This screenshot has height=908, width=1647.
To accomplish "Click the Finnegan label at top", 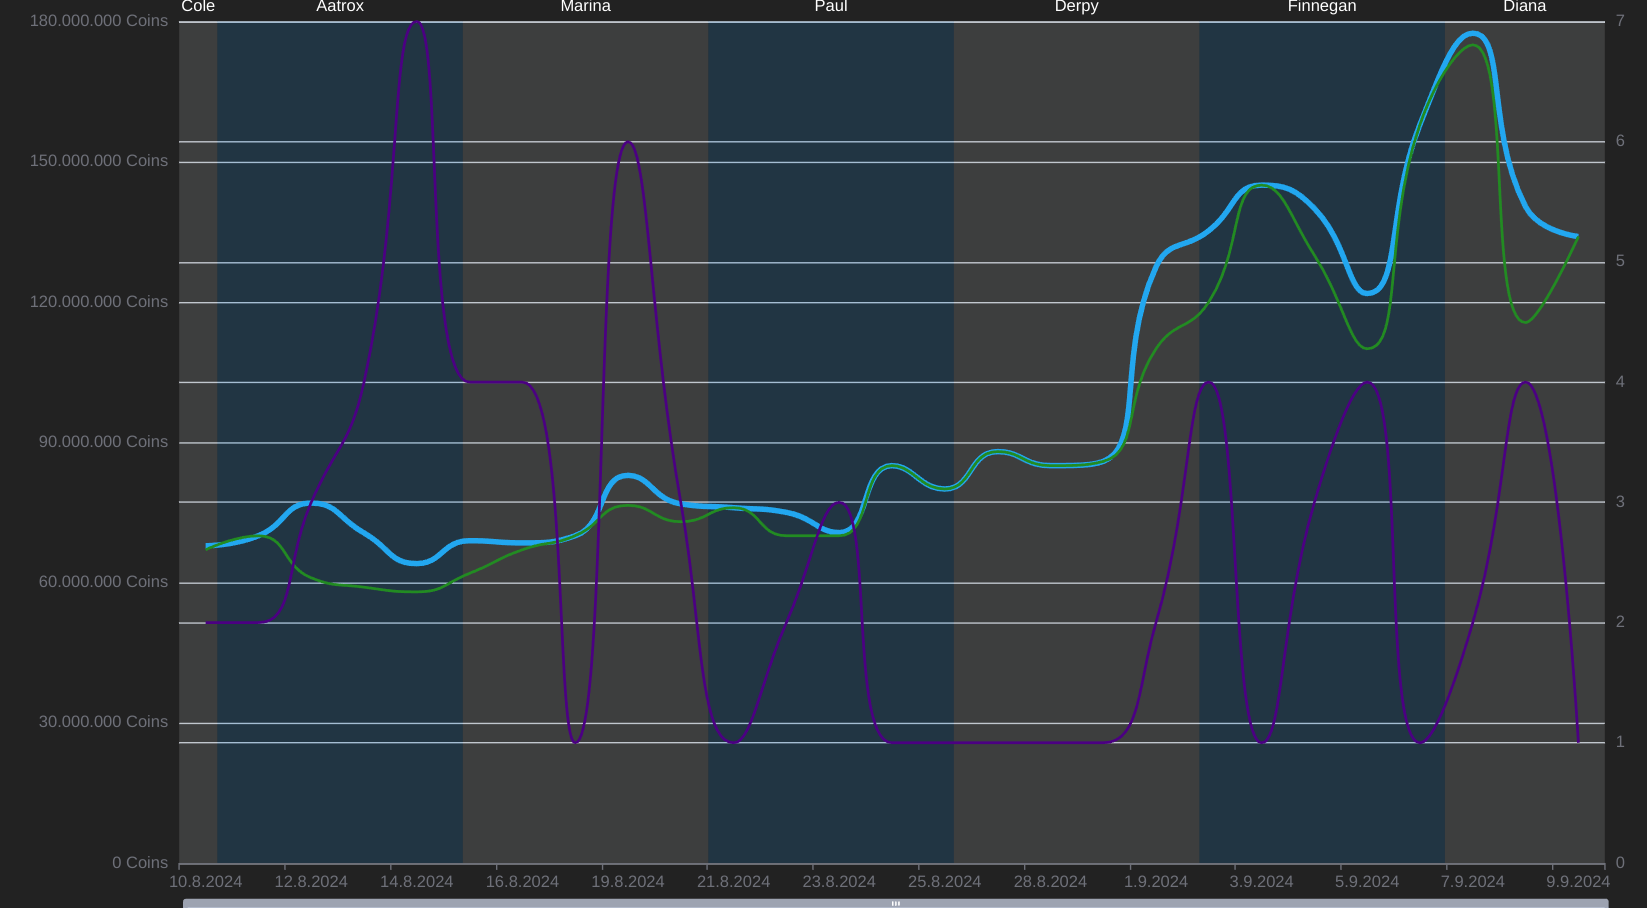I will (x=1321, y=7).
